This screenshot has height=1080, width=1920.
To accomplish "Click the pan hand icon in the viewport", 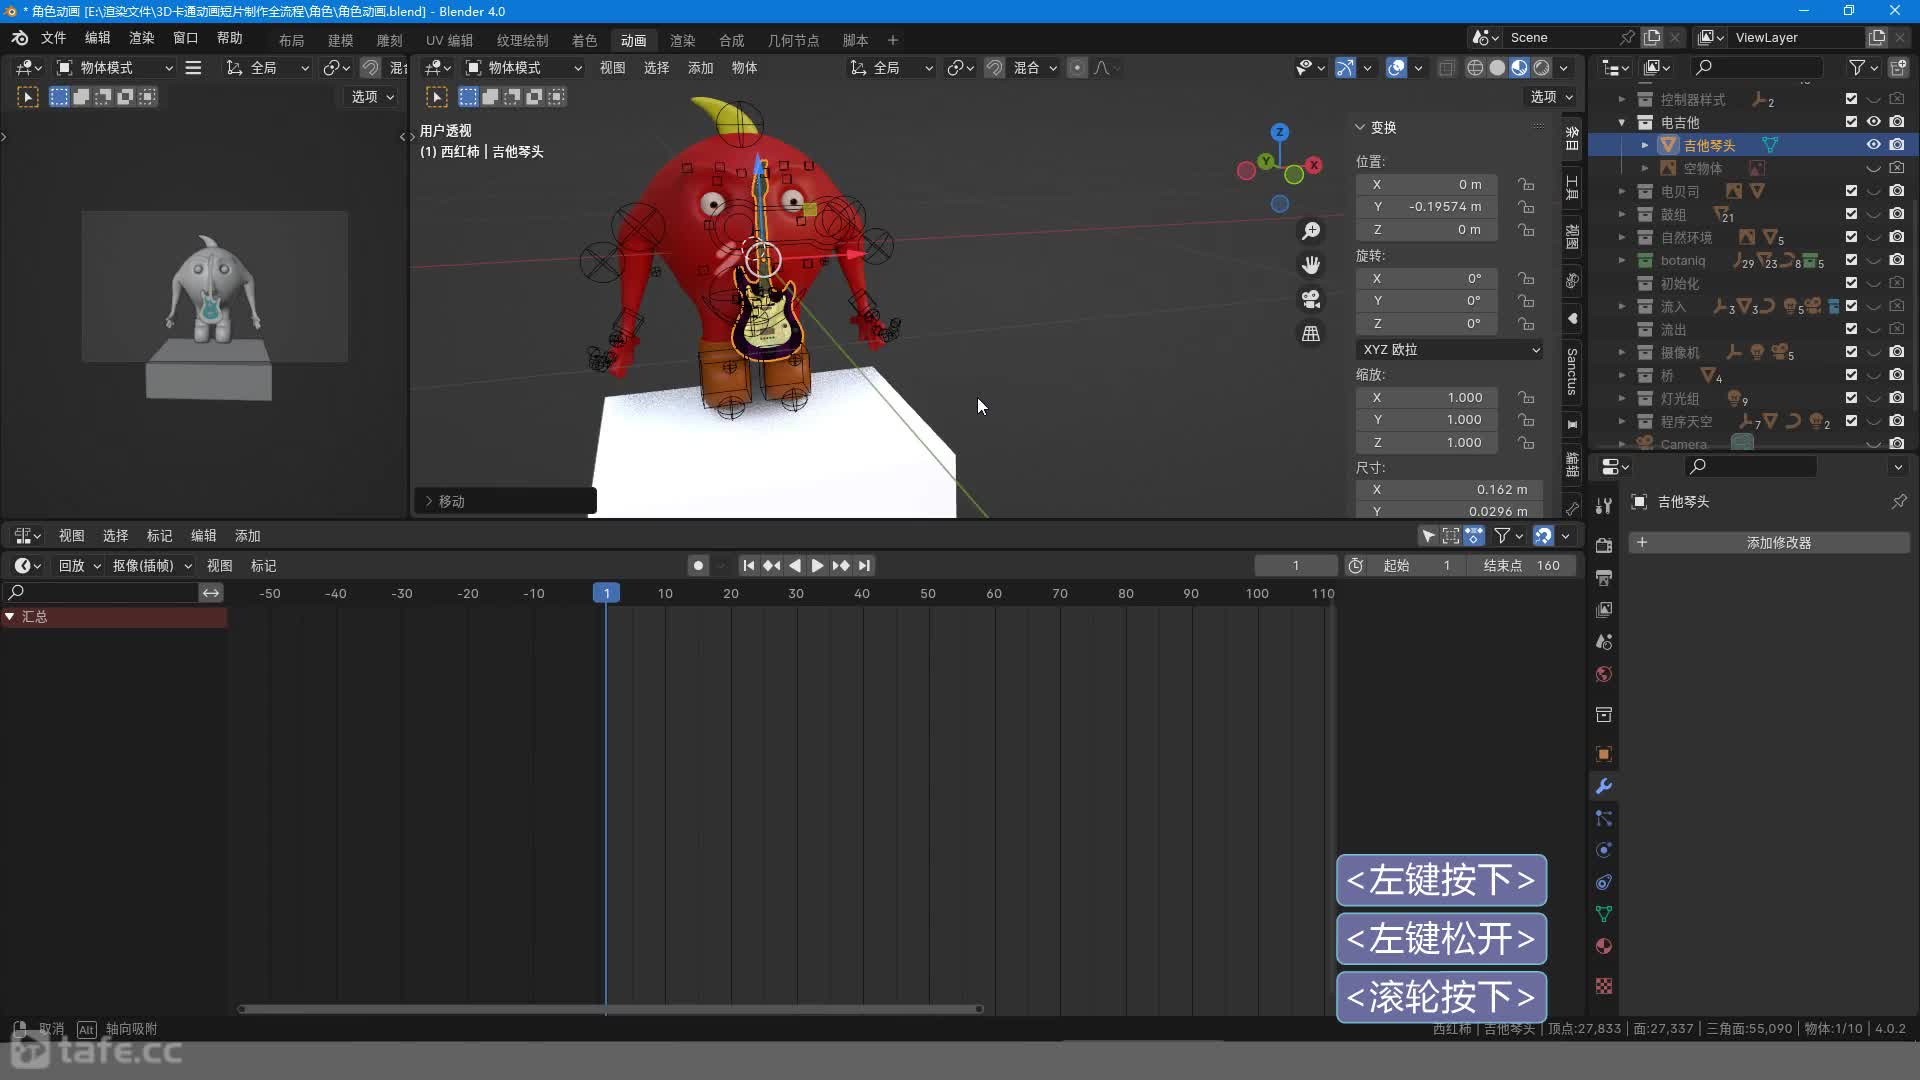I will [1311, 265].
